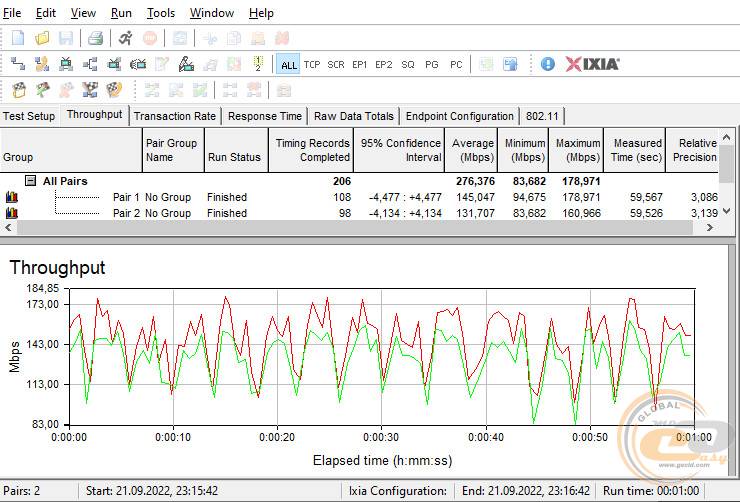Viewport: 740px width, 502px height.
Task: Click the green arrow checkered-flag icon
Action: [42, 90]
